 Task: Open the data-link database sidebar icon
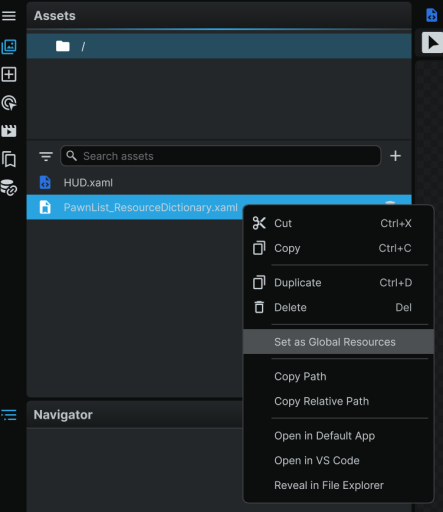click(x=9, y=187)
